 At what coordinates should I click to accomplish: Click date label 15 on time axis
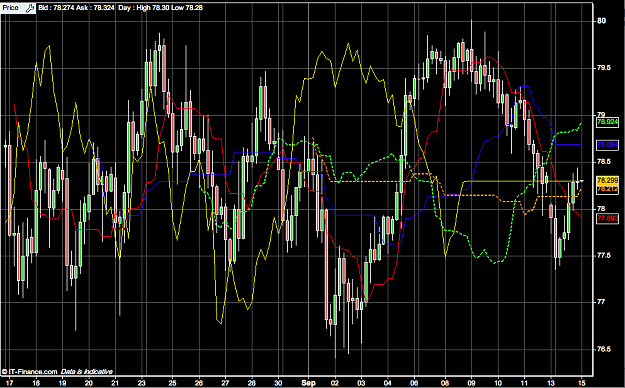click(581, 383)
